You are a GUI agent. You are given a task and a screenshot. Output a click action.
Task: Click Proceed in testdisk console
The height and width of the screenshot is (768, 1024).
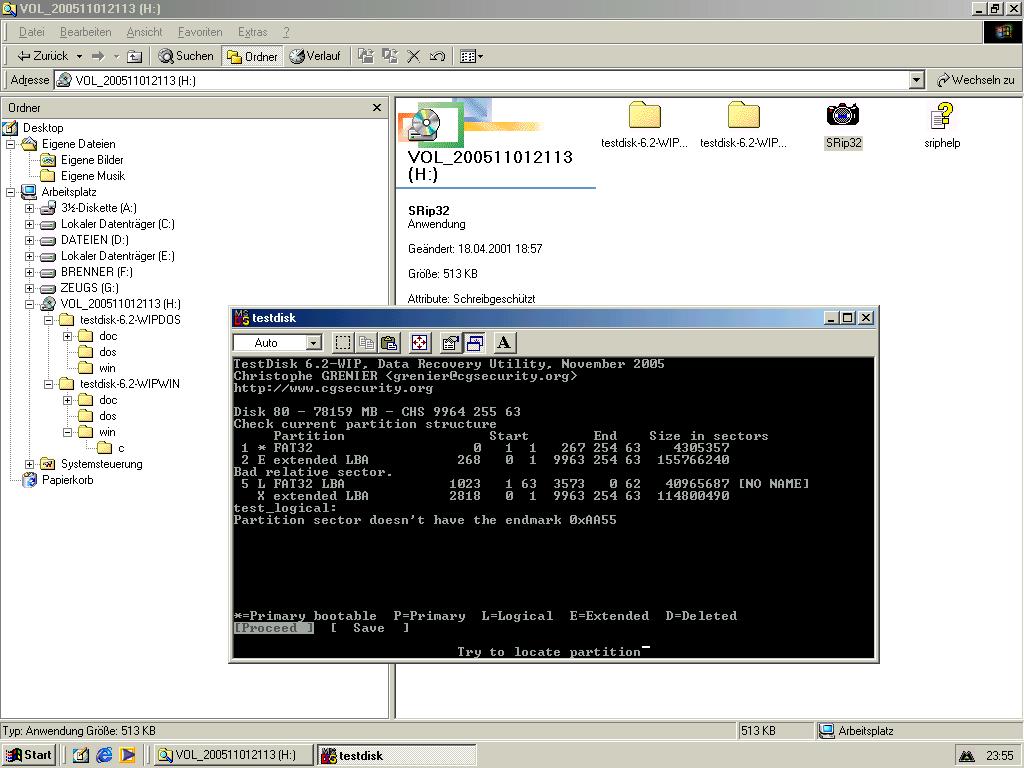click(x=274, y=628)
